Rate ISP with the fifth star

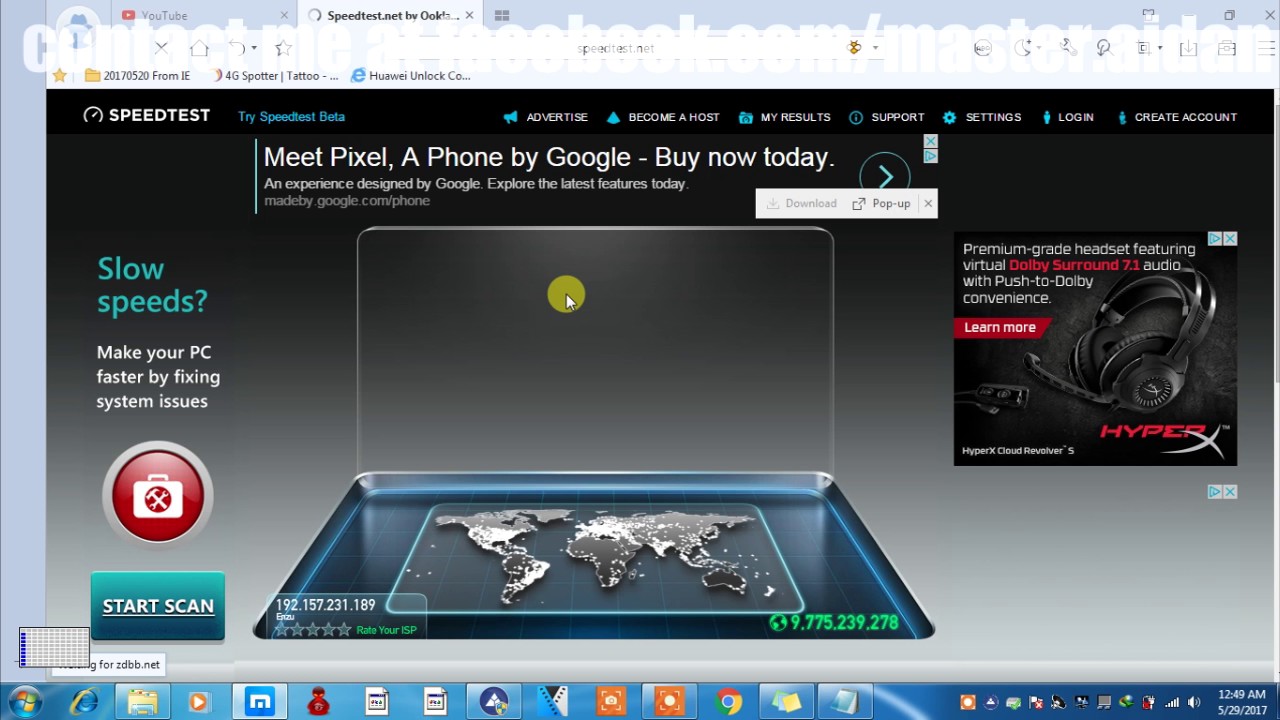(x=345, y=630)
